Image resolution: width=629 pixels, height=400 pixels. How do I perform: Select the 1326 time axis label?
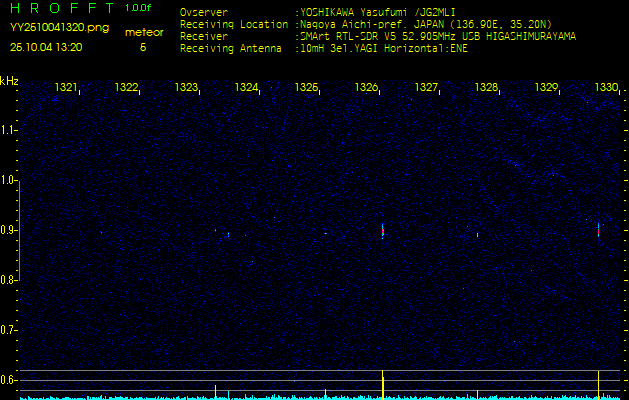coord(366,88)
